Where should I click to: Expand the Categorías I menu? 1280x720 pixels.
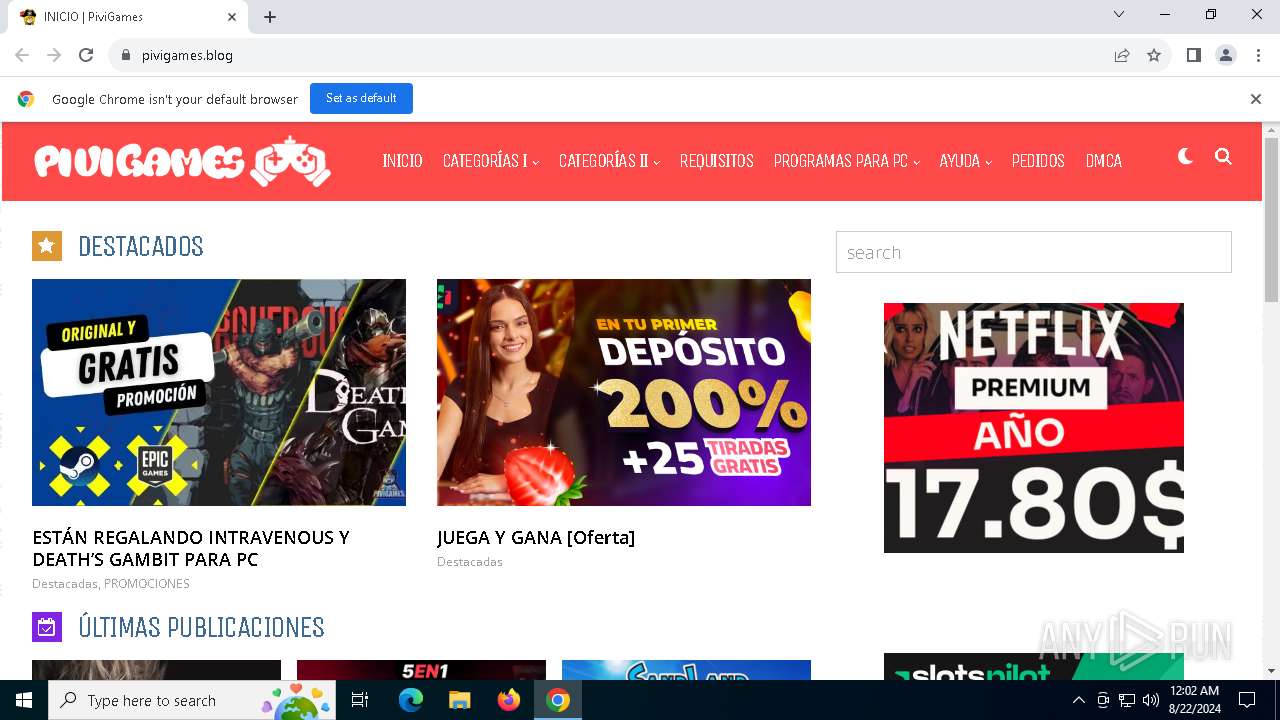491,161
